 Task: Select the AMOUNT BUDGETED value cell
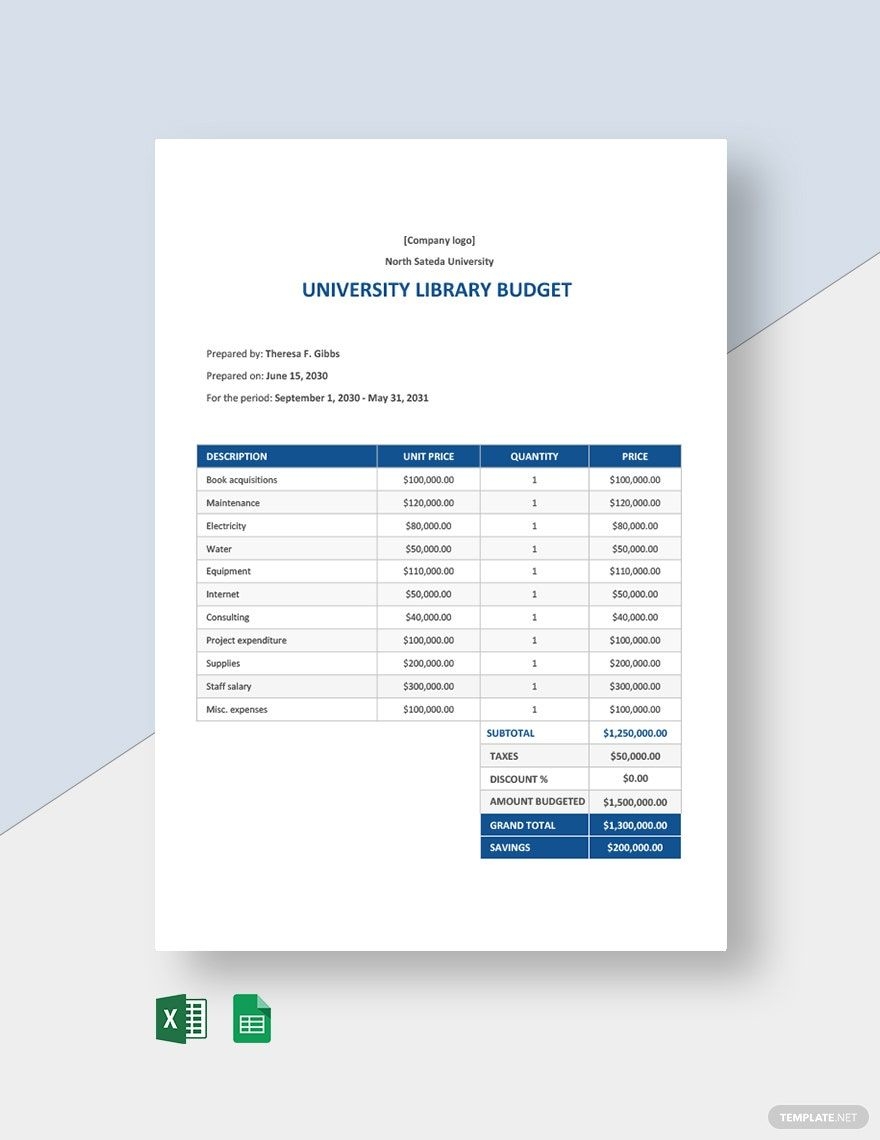coord(635,802)
